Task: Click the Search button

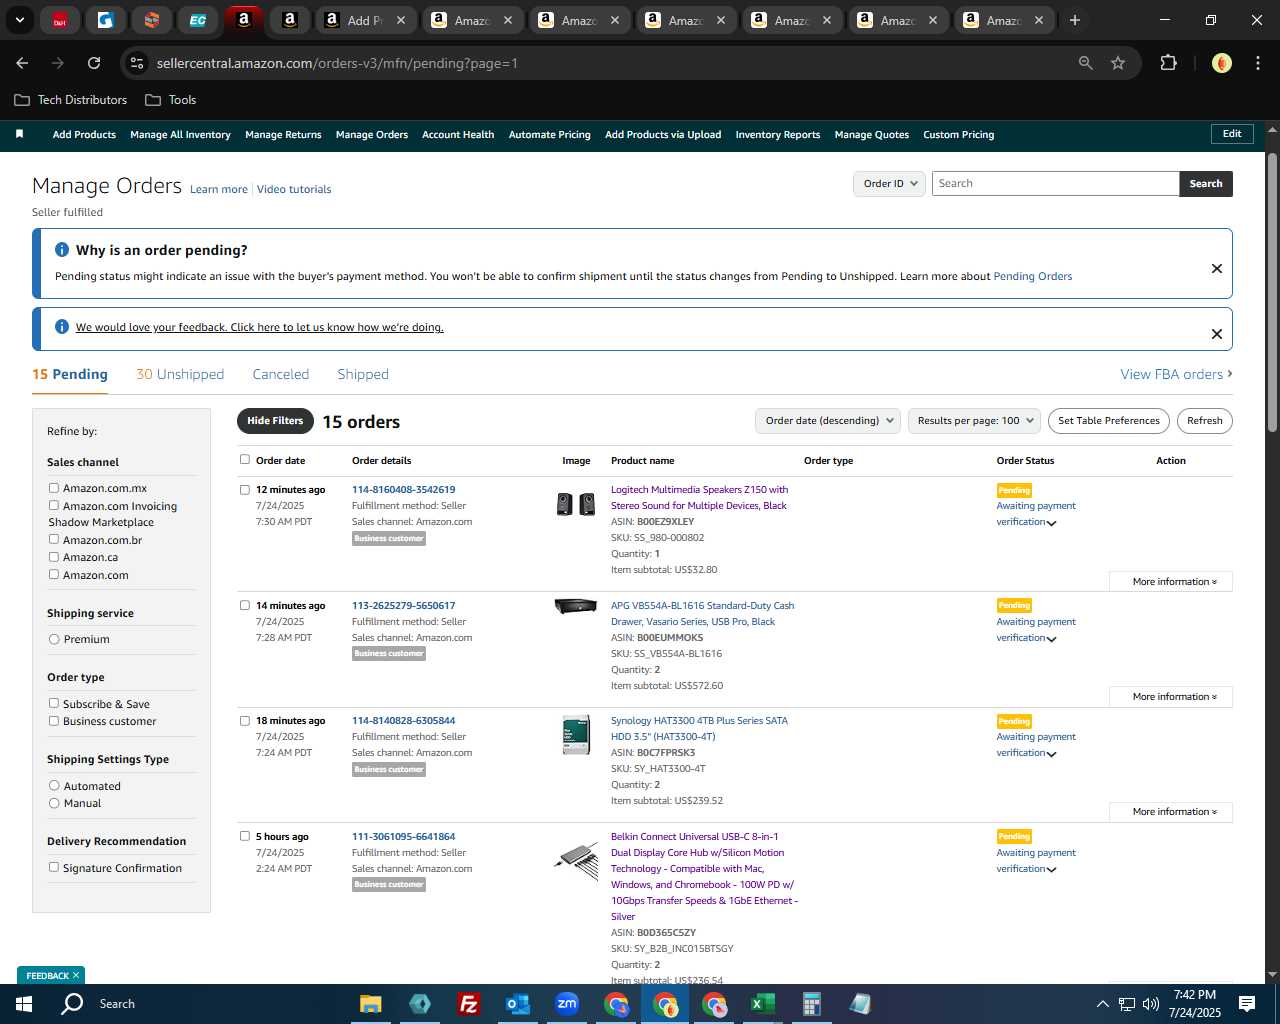Action: click(1206, 184)
